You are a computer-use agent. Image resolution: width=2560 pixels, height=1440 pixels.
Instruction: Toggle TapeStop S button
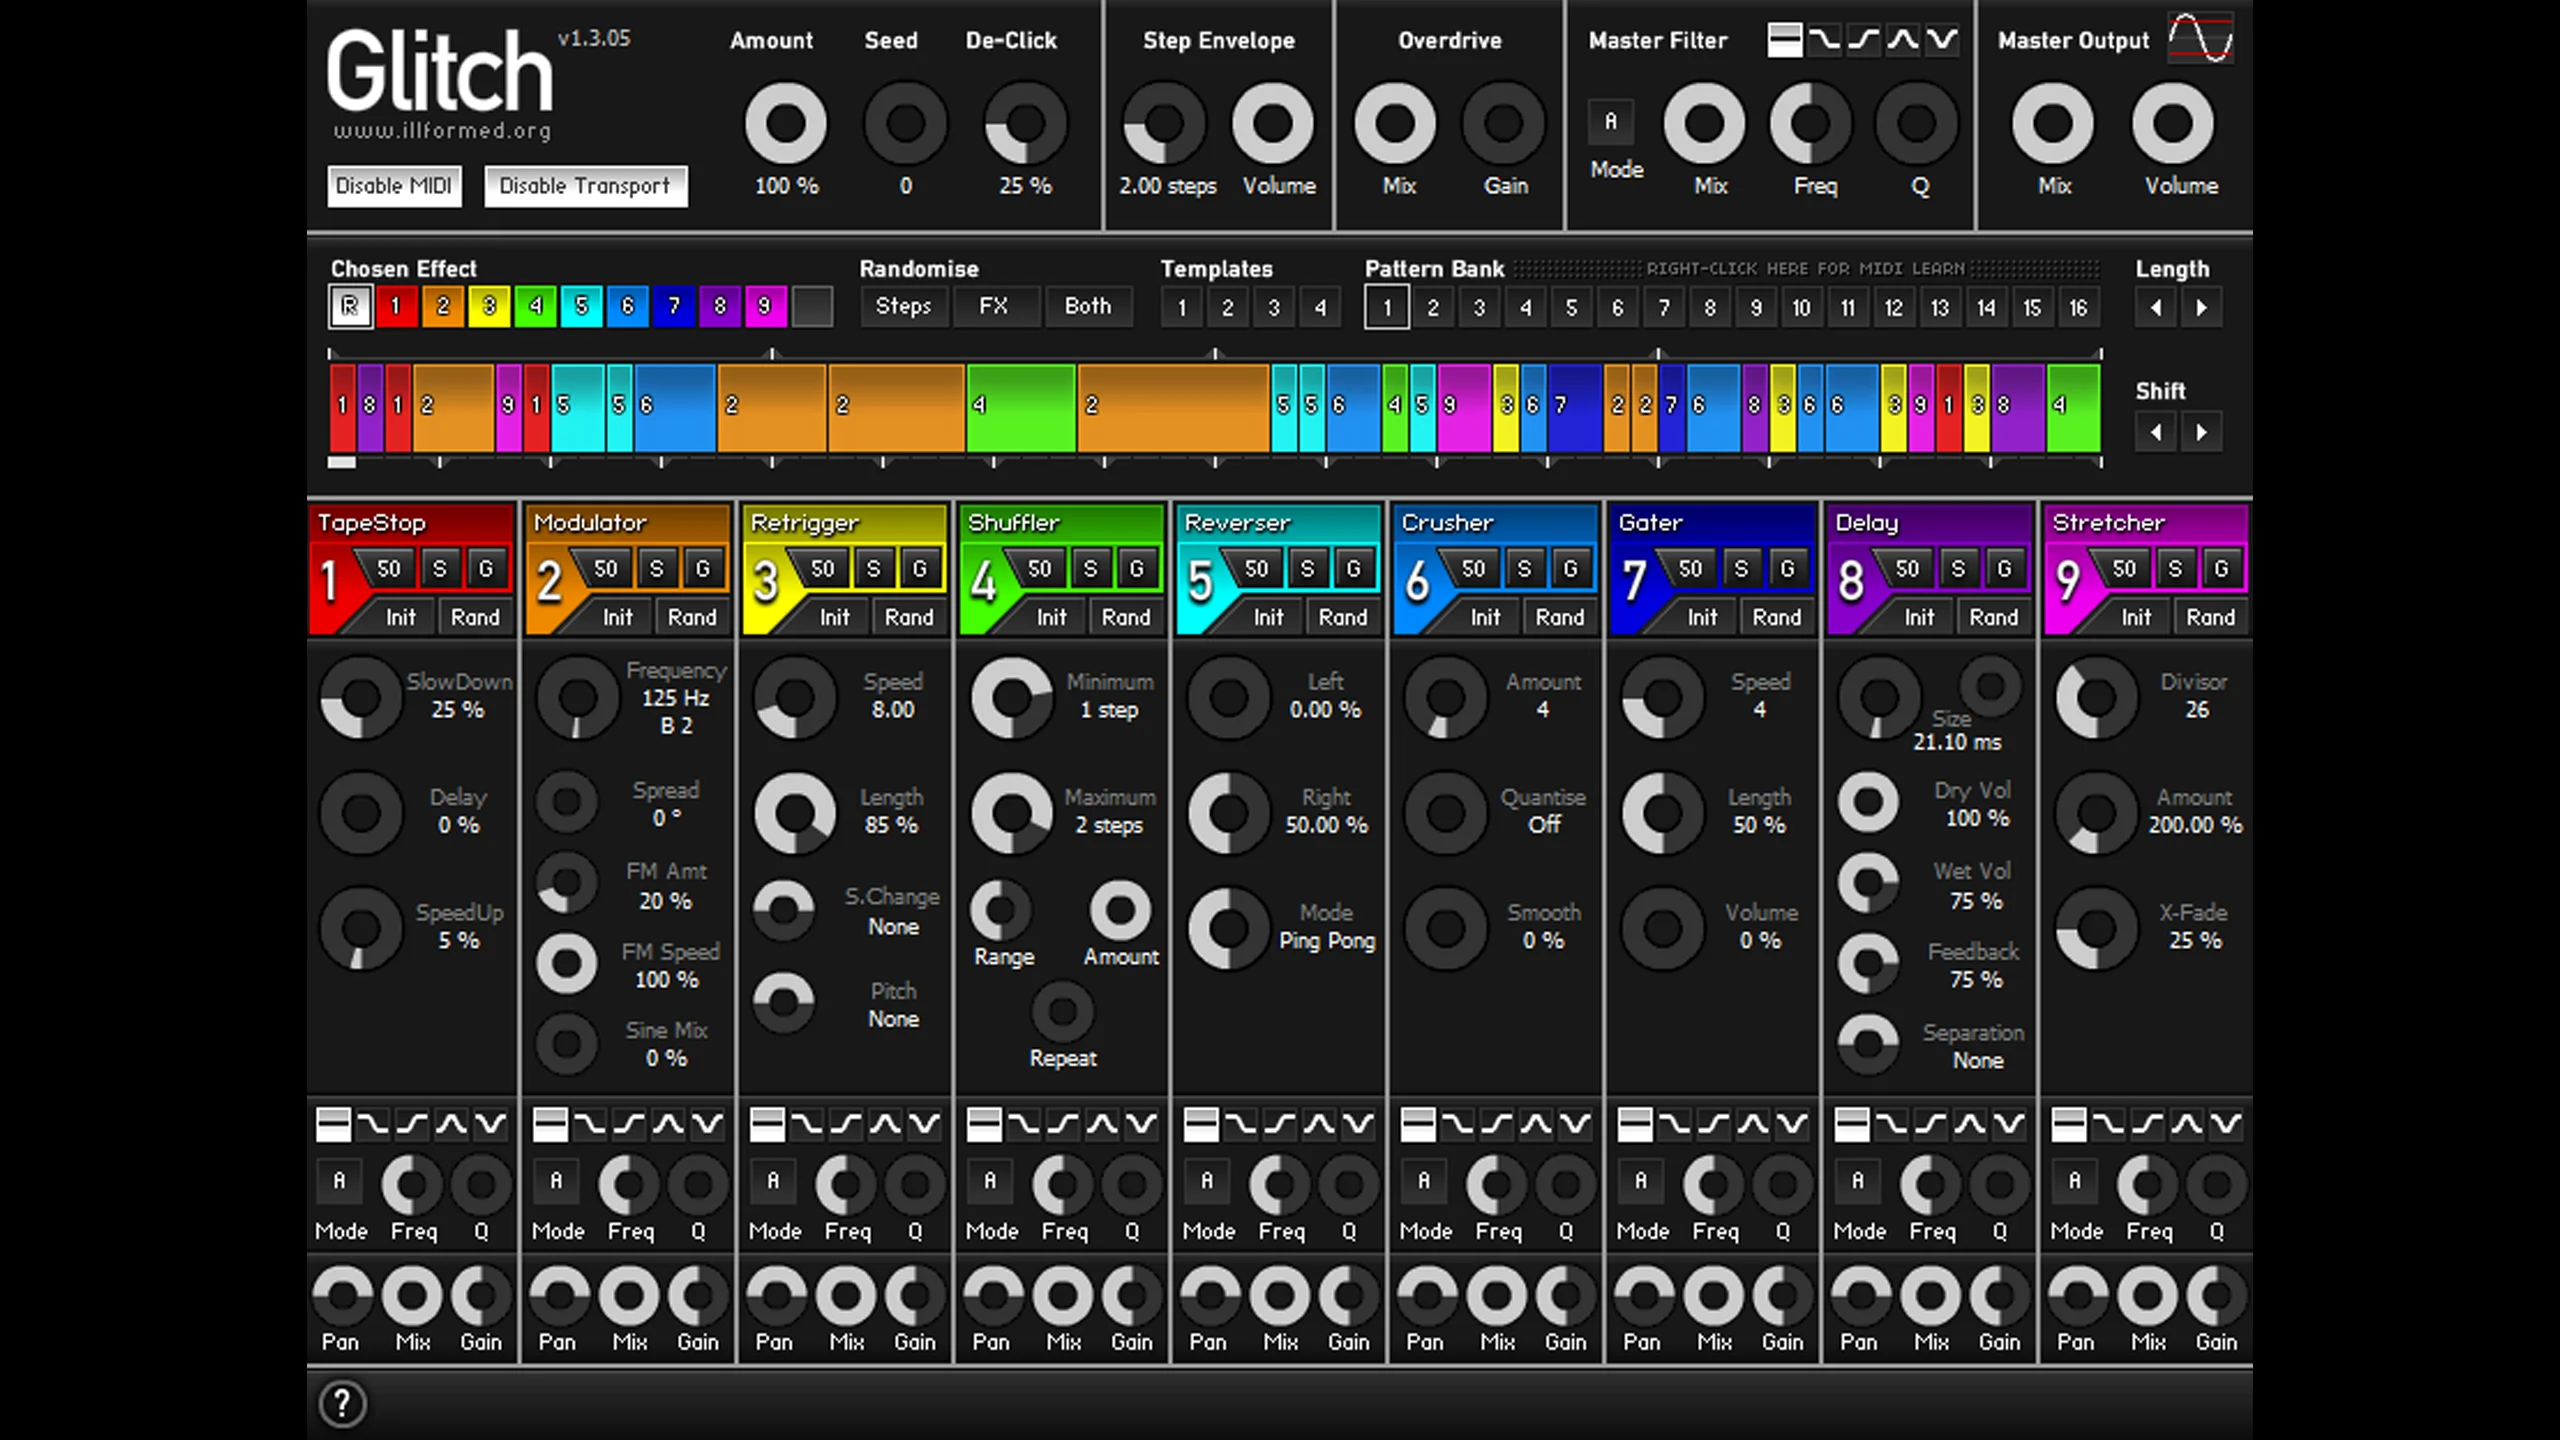coord(440,568)
